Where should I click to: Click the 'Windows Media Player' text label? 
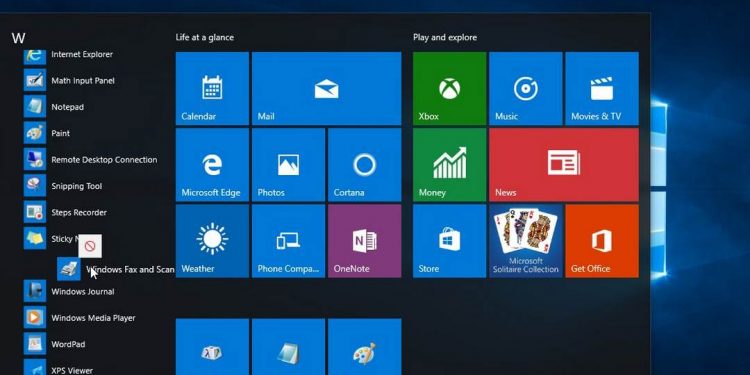pos(93,318)
